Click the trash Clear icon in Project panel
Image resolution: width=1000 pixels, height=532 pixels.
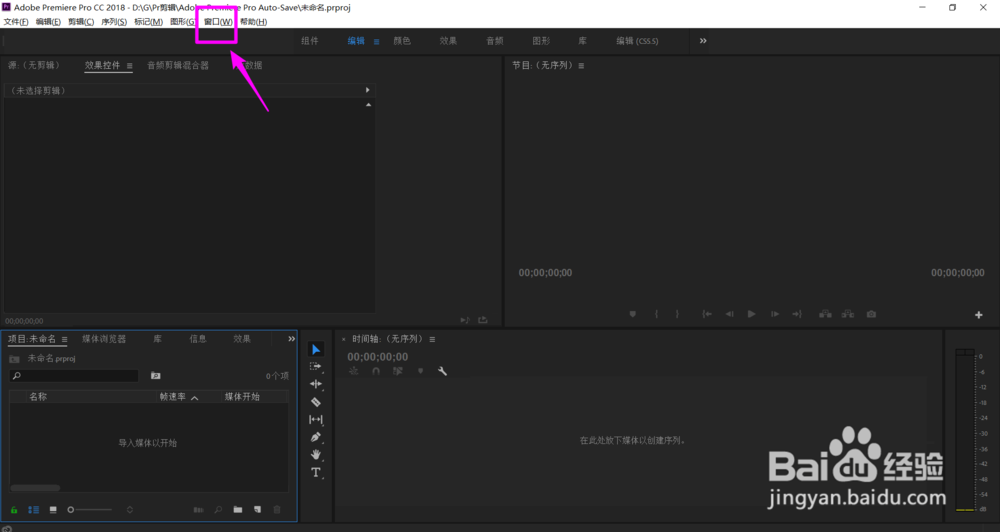click(277, 510)
